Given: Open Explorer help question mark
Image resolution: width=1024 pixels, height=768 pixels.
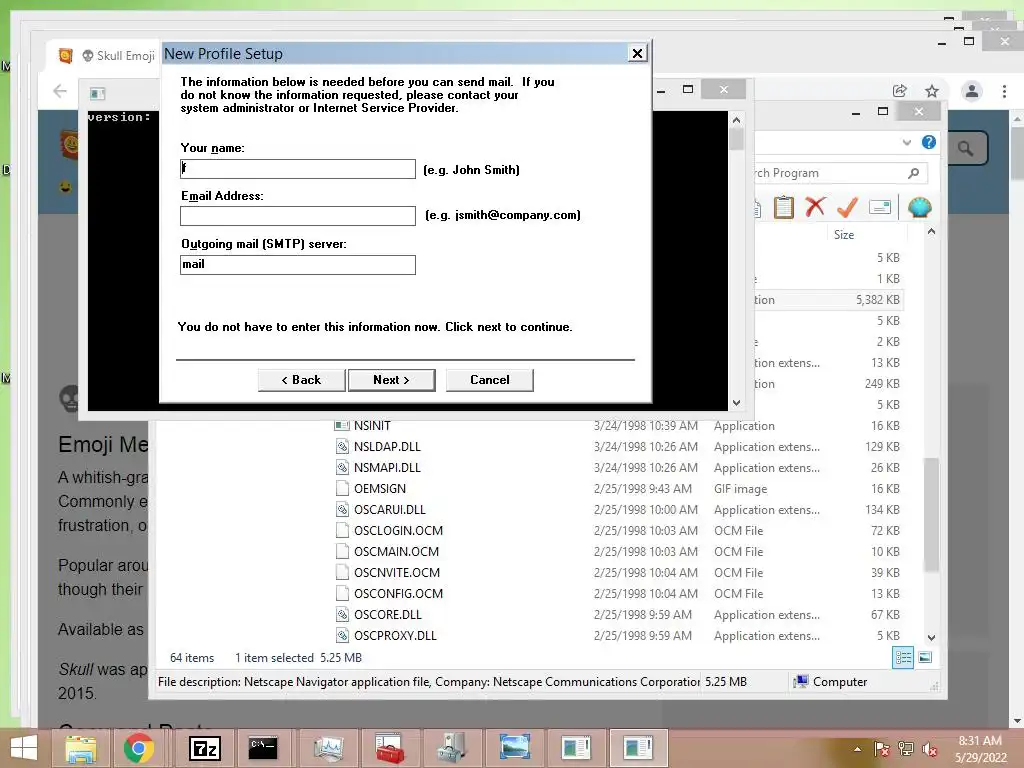Looking at the screenshot, I should click(x=929, y=142).
